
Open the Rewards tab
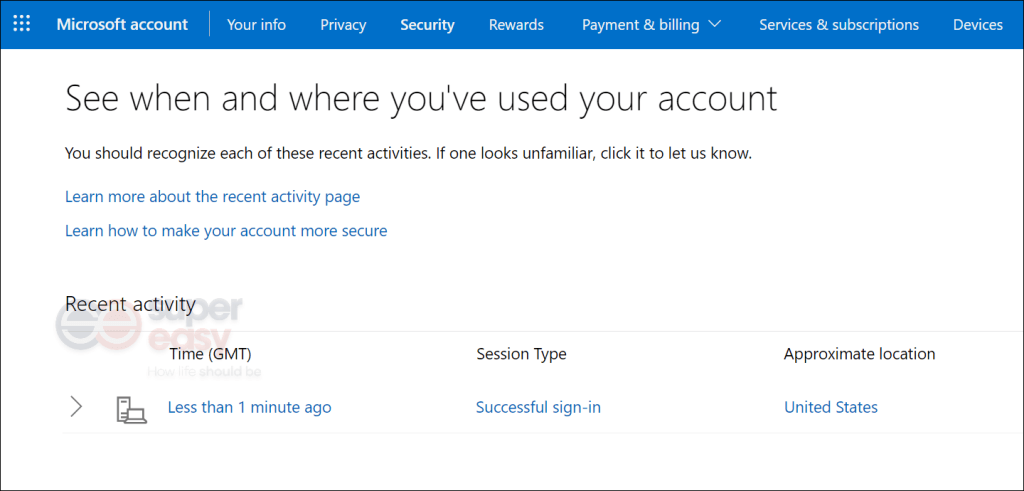coord(516,25)
